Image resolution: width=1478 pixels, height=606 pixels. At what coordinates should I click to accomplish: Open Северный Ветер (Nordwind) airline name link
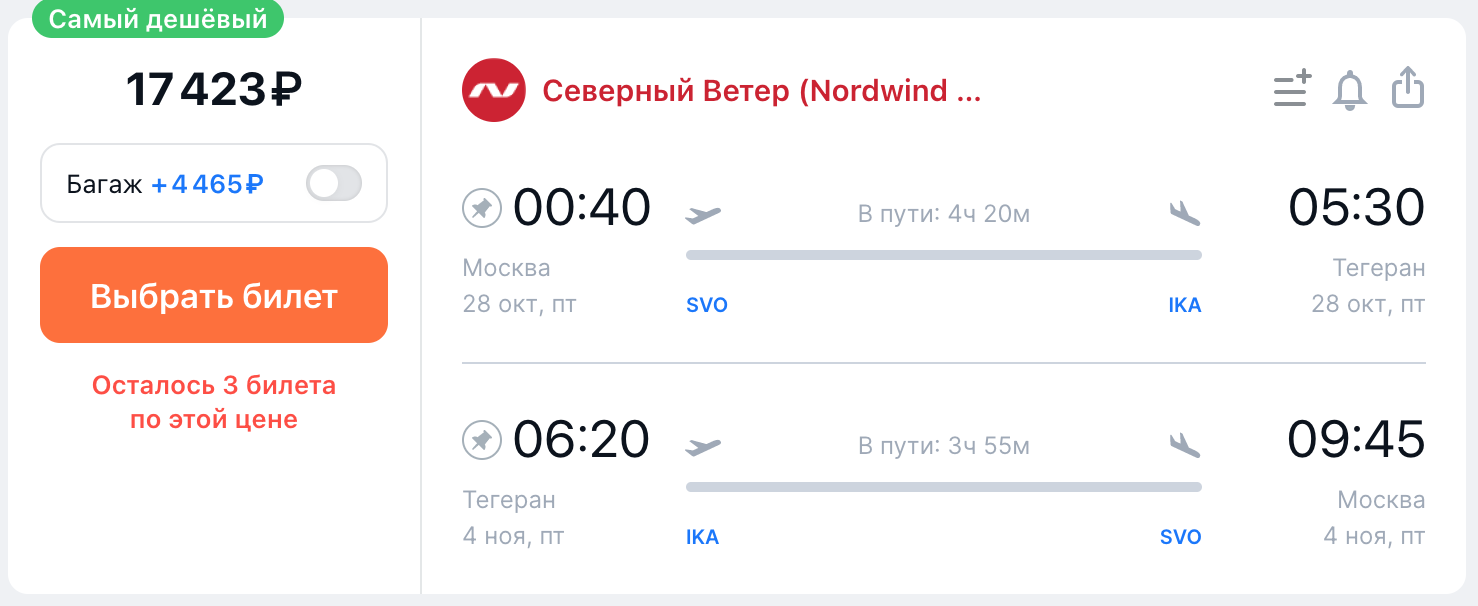click(x=761, y=91)
